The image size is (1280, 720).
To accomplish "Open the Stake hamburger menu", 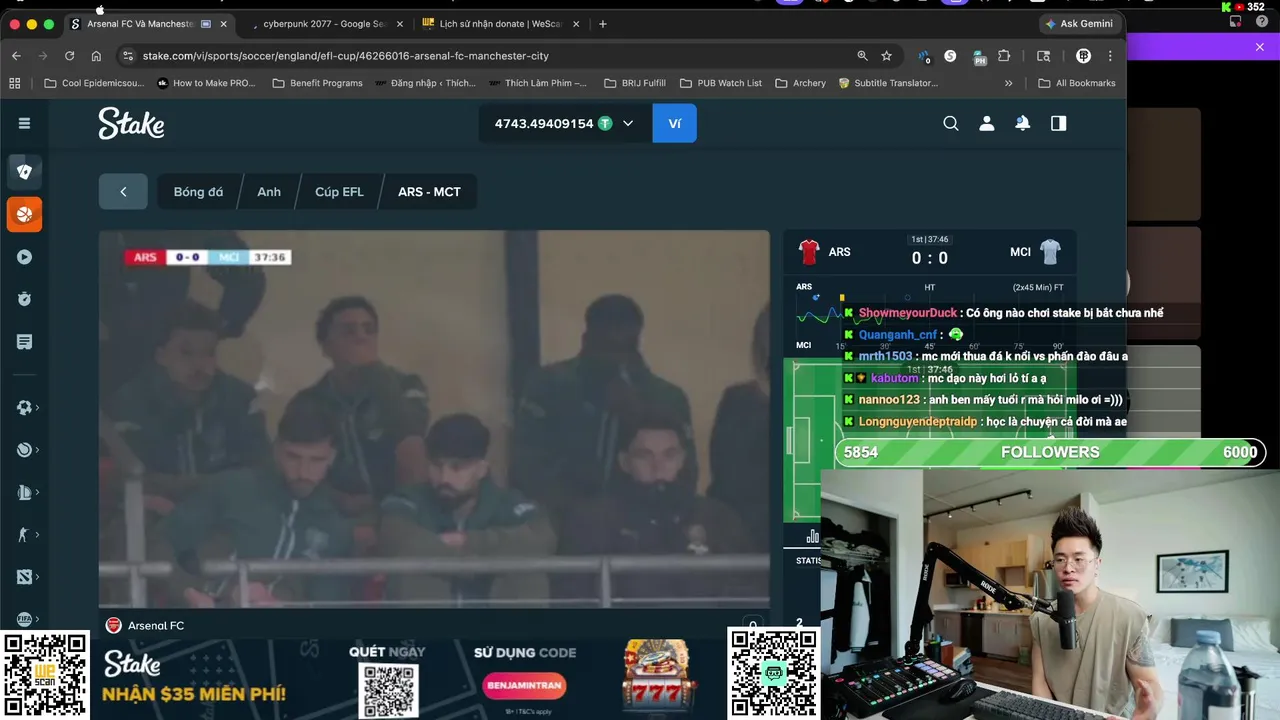I will (x=24, y=123).
